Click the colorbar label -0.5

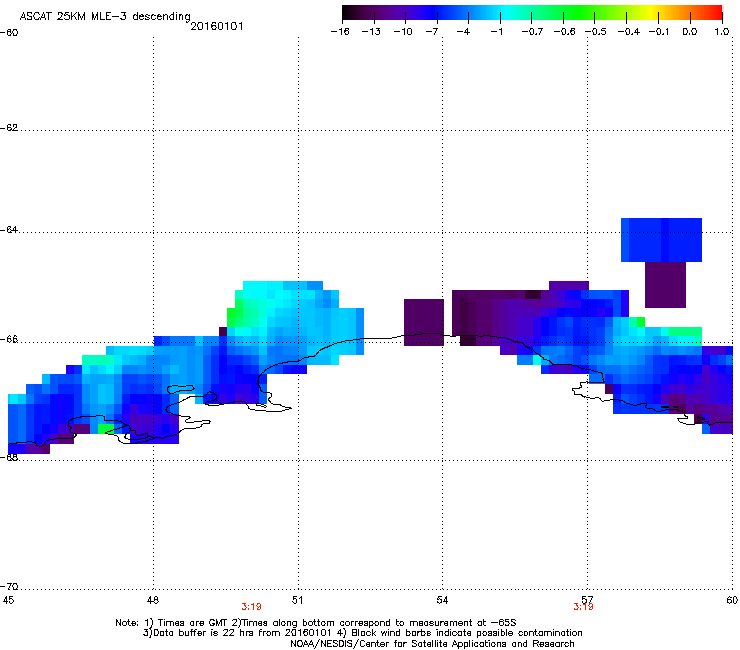tap(596, 32)
